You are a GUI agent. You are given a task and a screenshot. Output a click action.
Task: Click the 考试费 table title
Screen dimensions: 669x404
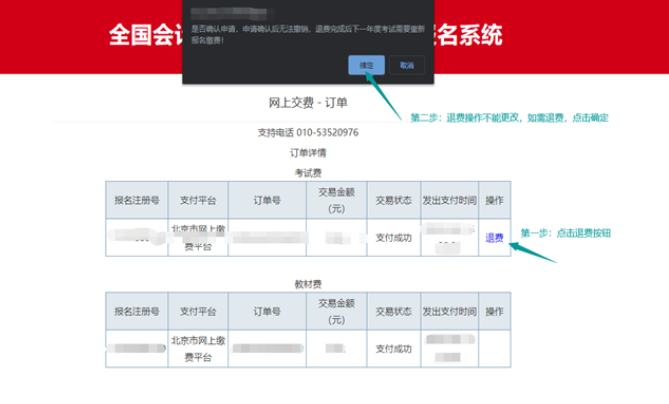coord(307,173)
